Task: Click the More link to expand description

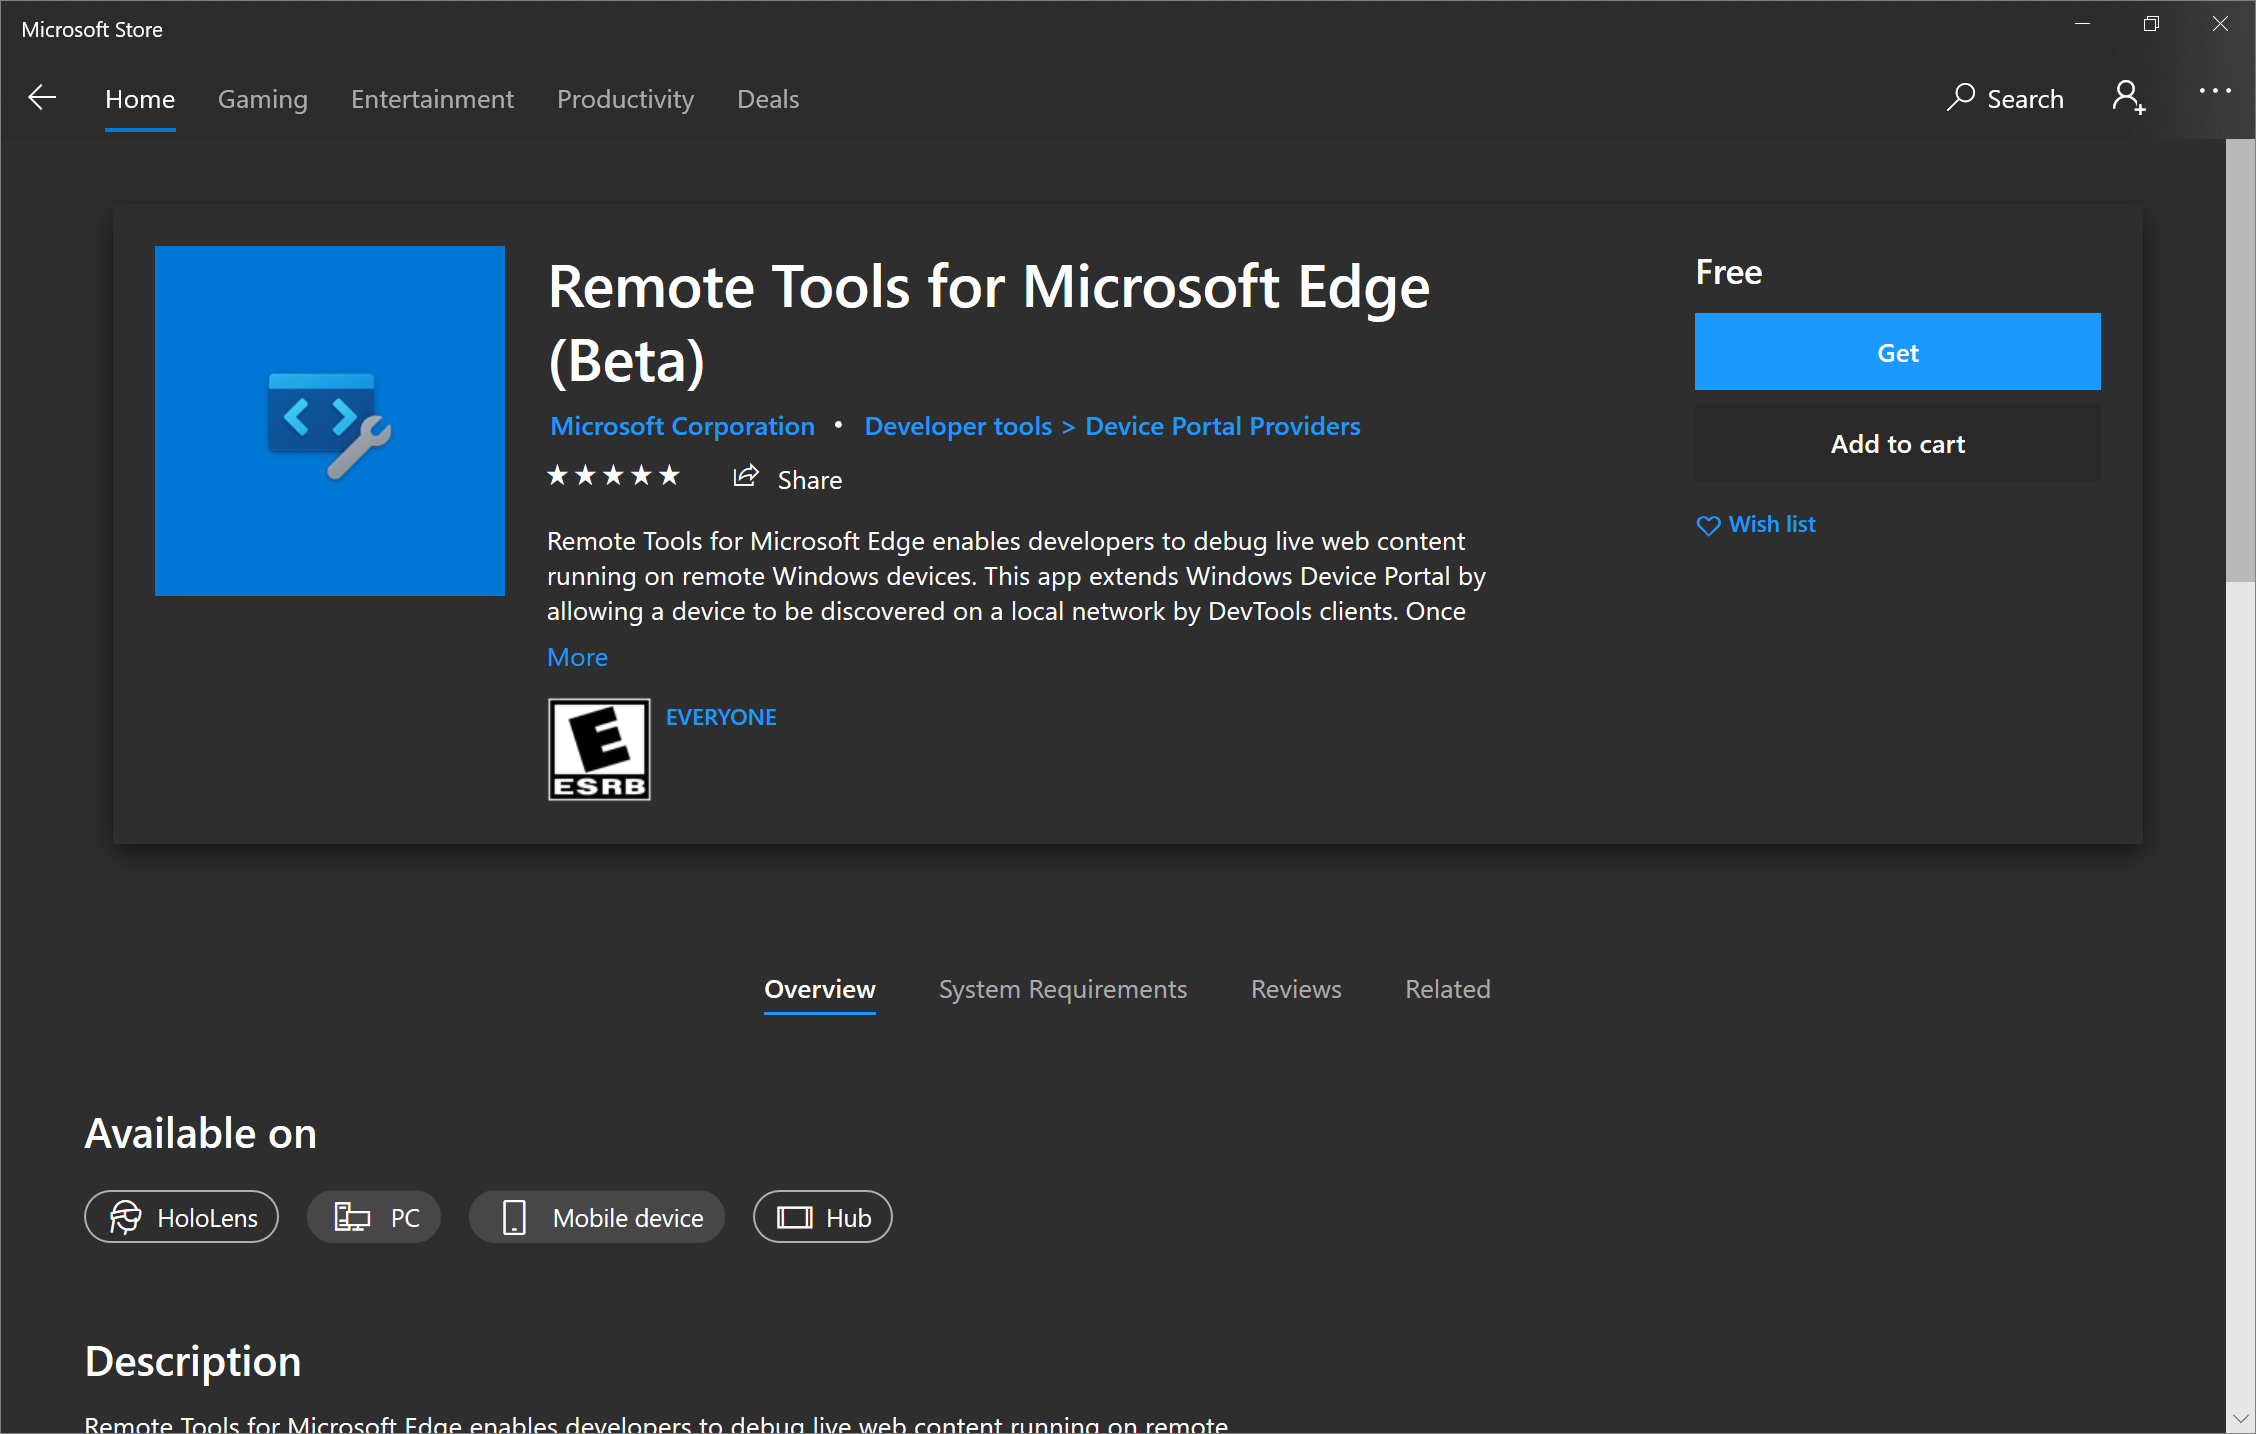Action: [577, 656]
